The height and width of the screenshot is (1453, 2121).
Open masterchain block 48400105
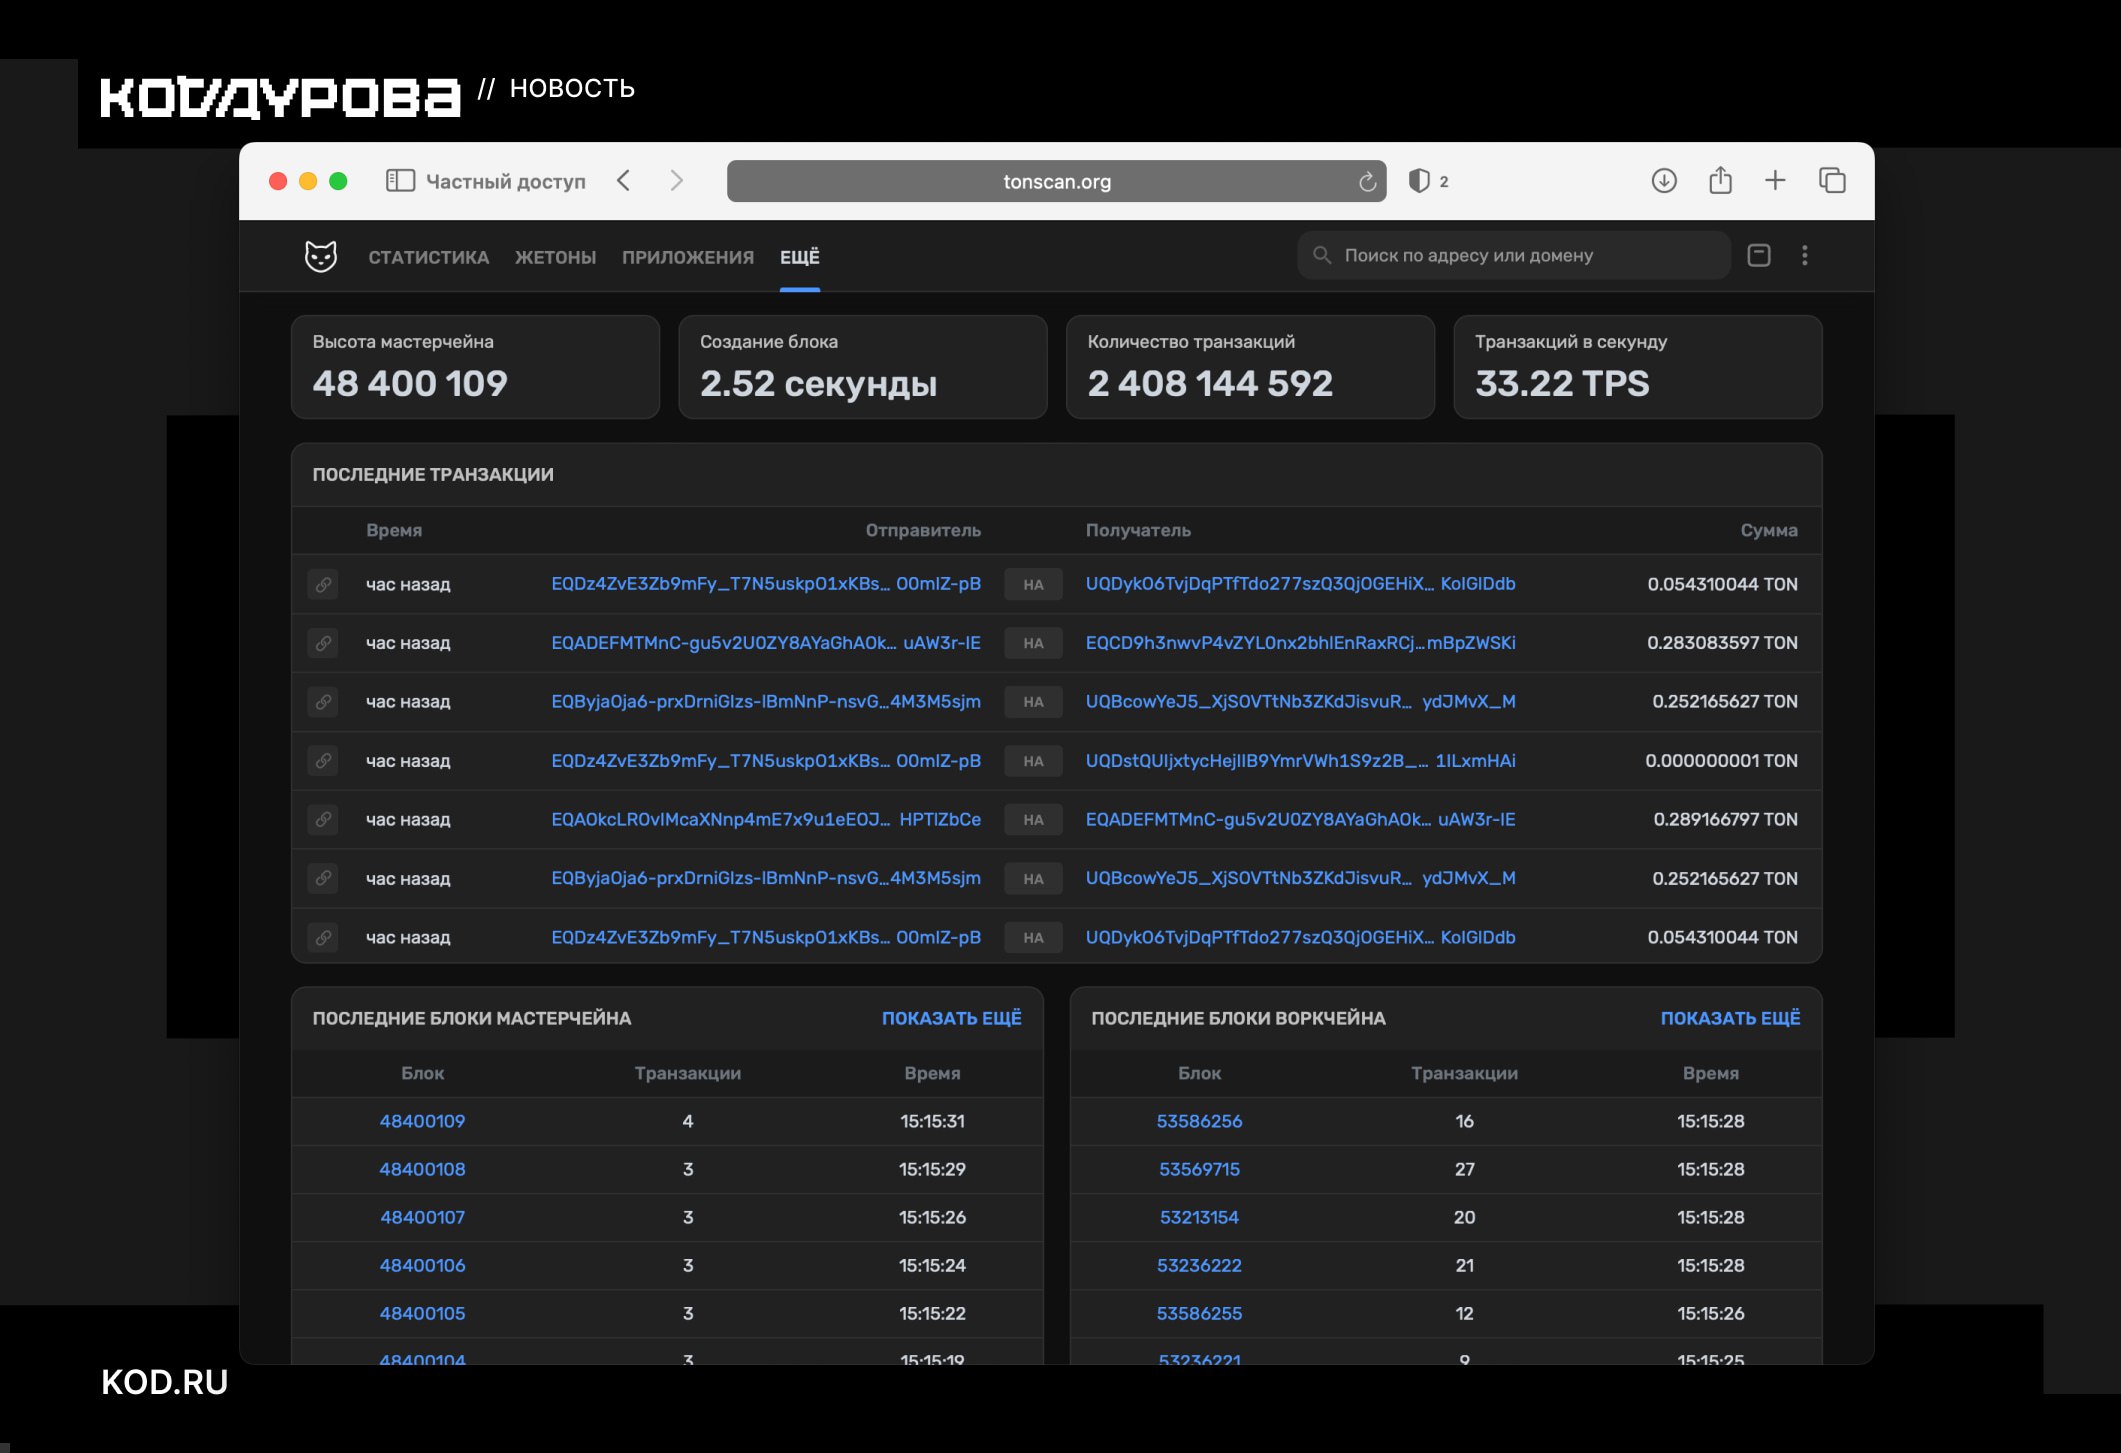coord(422,1313)
